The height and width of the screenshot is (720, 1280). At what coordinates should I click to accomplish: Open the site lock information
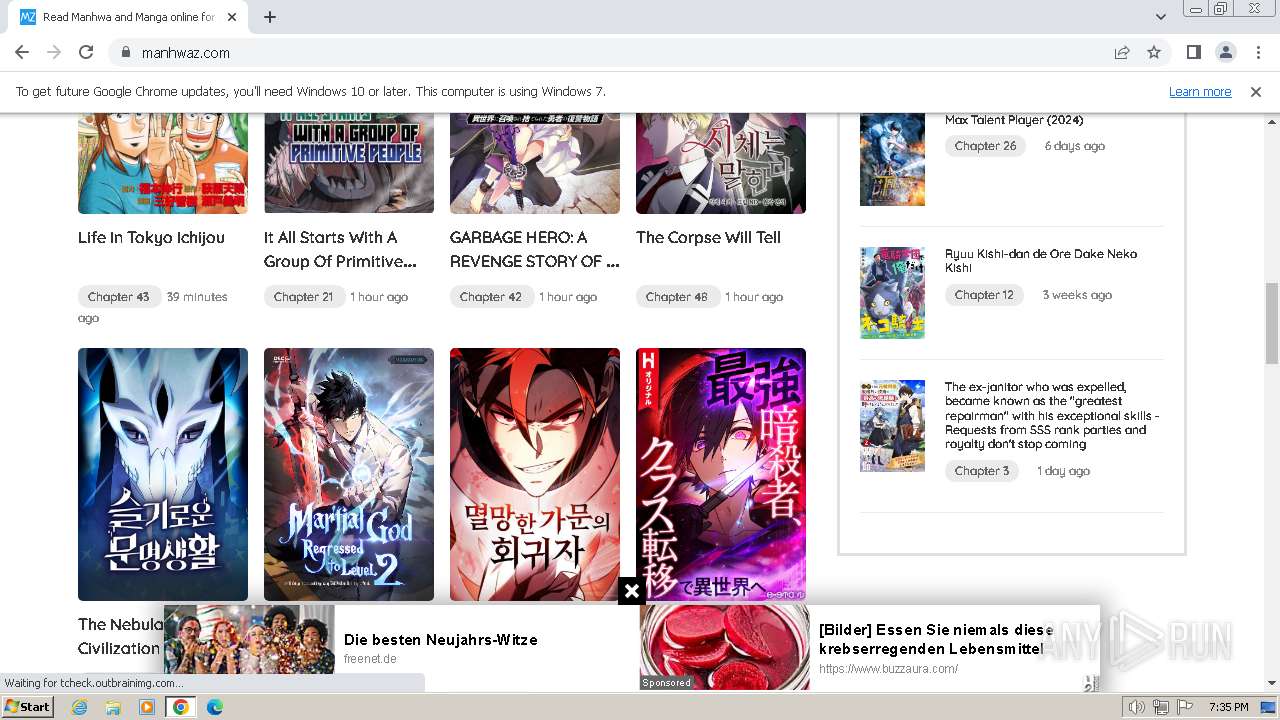click(125, 52)
